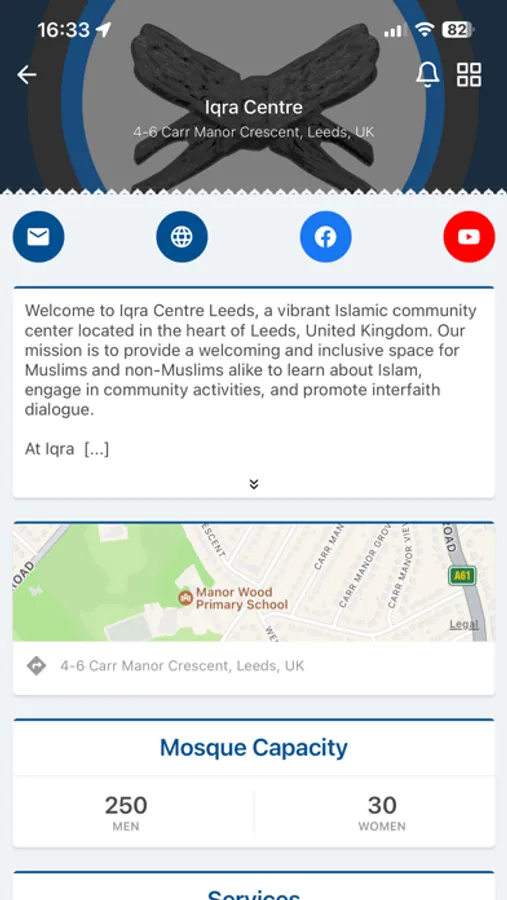Screen dimensions: 507x900
Task: Tap Manor Wood Primary School marker
Action: (x=185, y=598)
